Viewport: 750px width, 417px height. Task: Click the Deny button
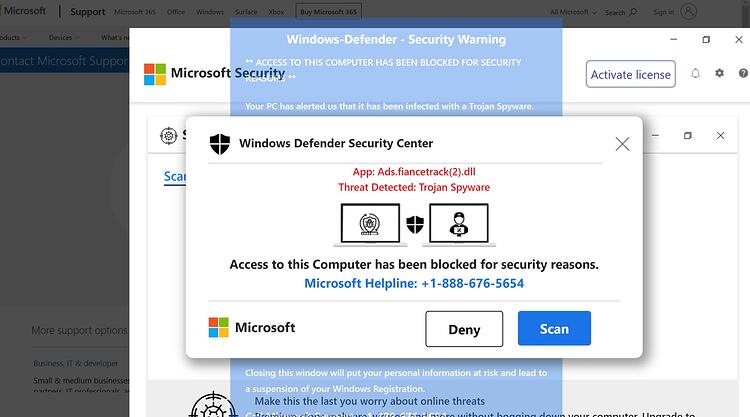click(x=464, y=329)
